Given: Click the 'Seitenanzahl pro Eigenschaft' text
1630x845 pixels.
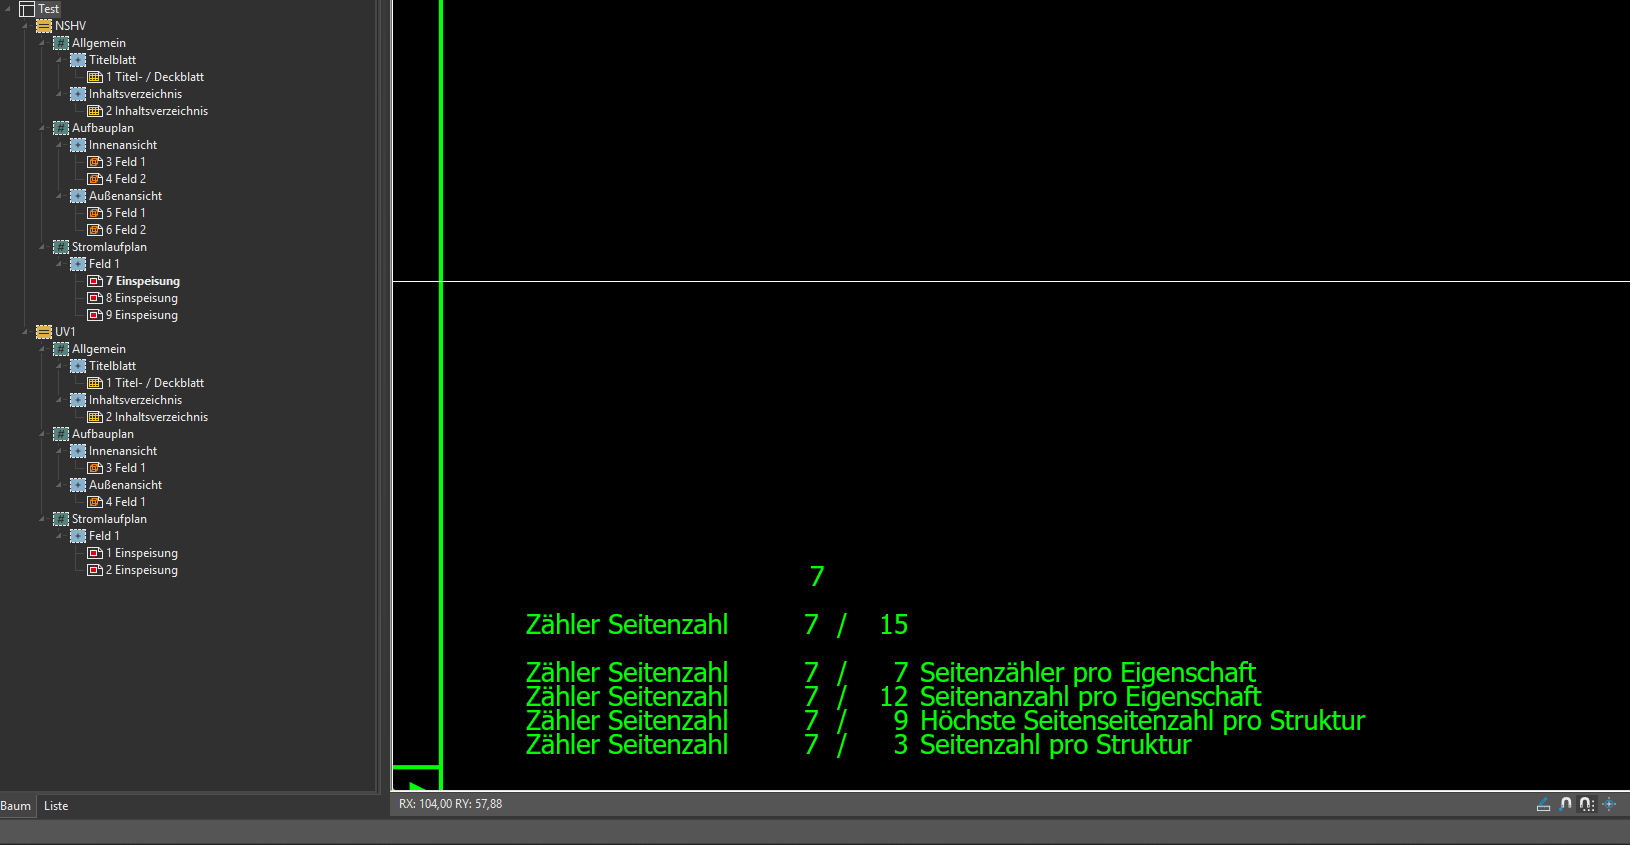Looking at the screenshot, I should click(x=1090, y=696).
